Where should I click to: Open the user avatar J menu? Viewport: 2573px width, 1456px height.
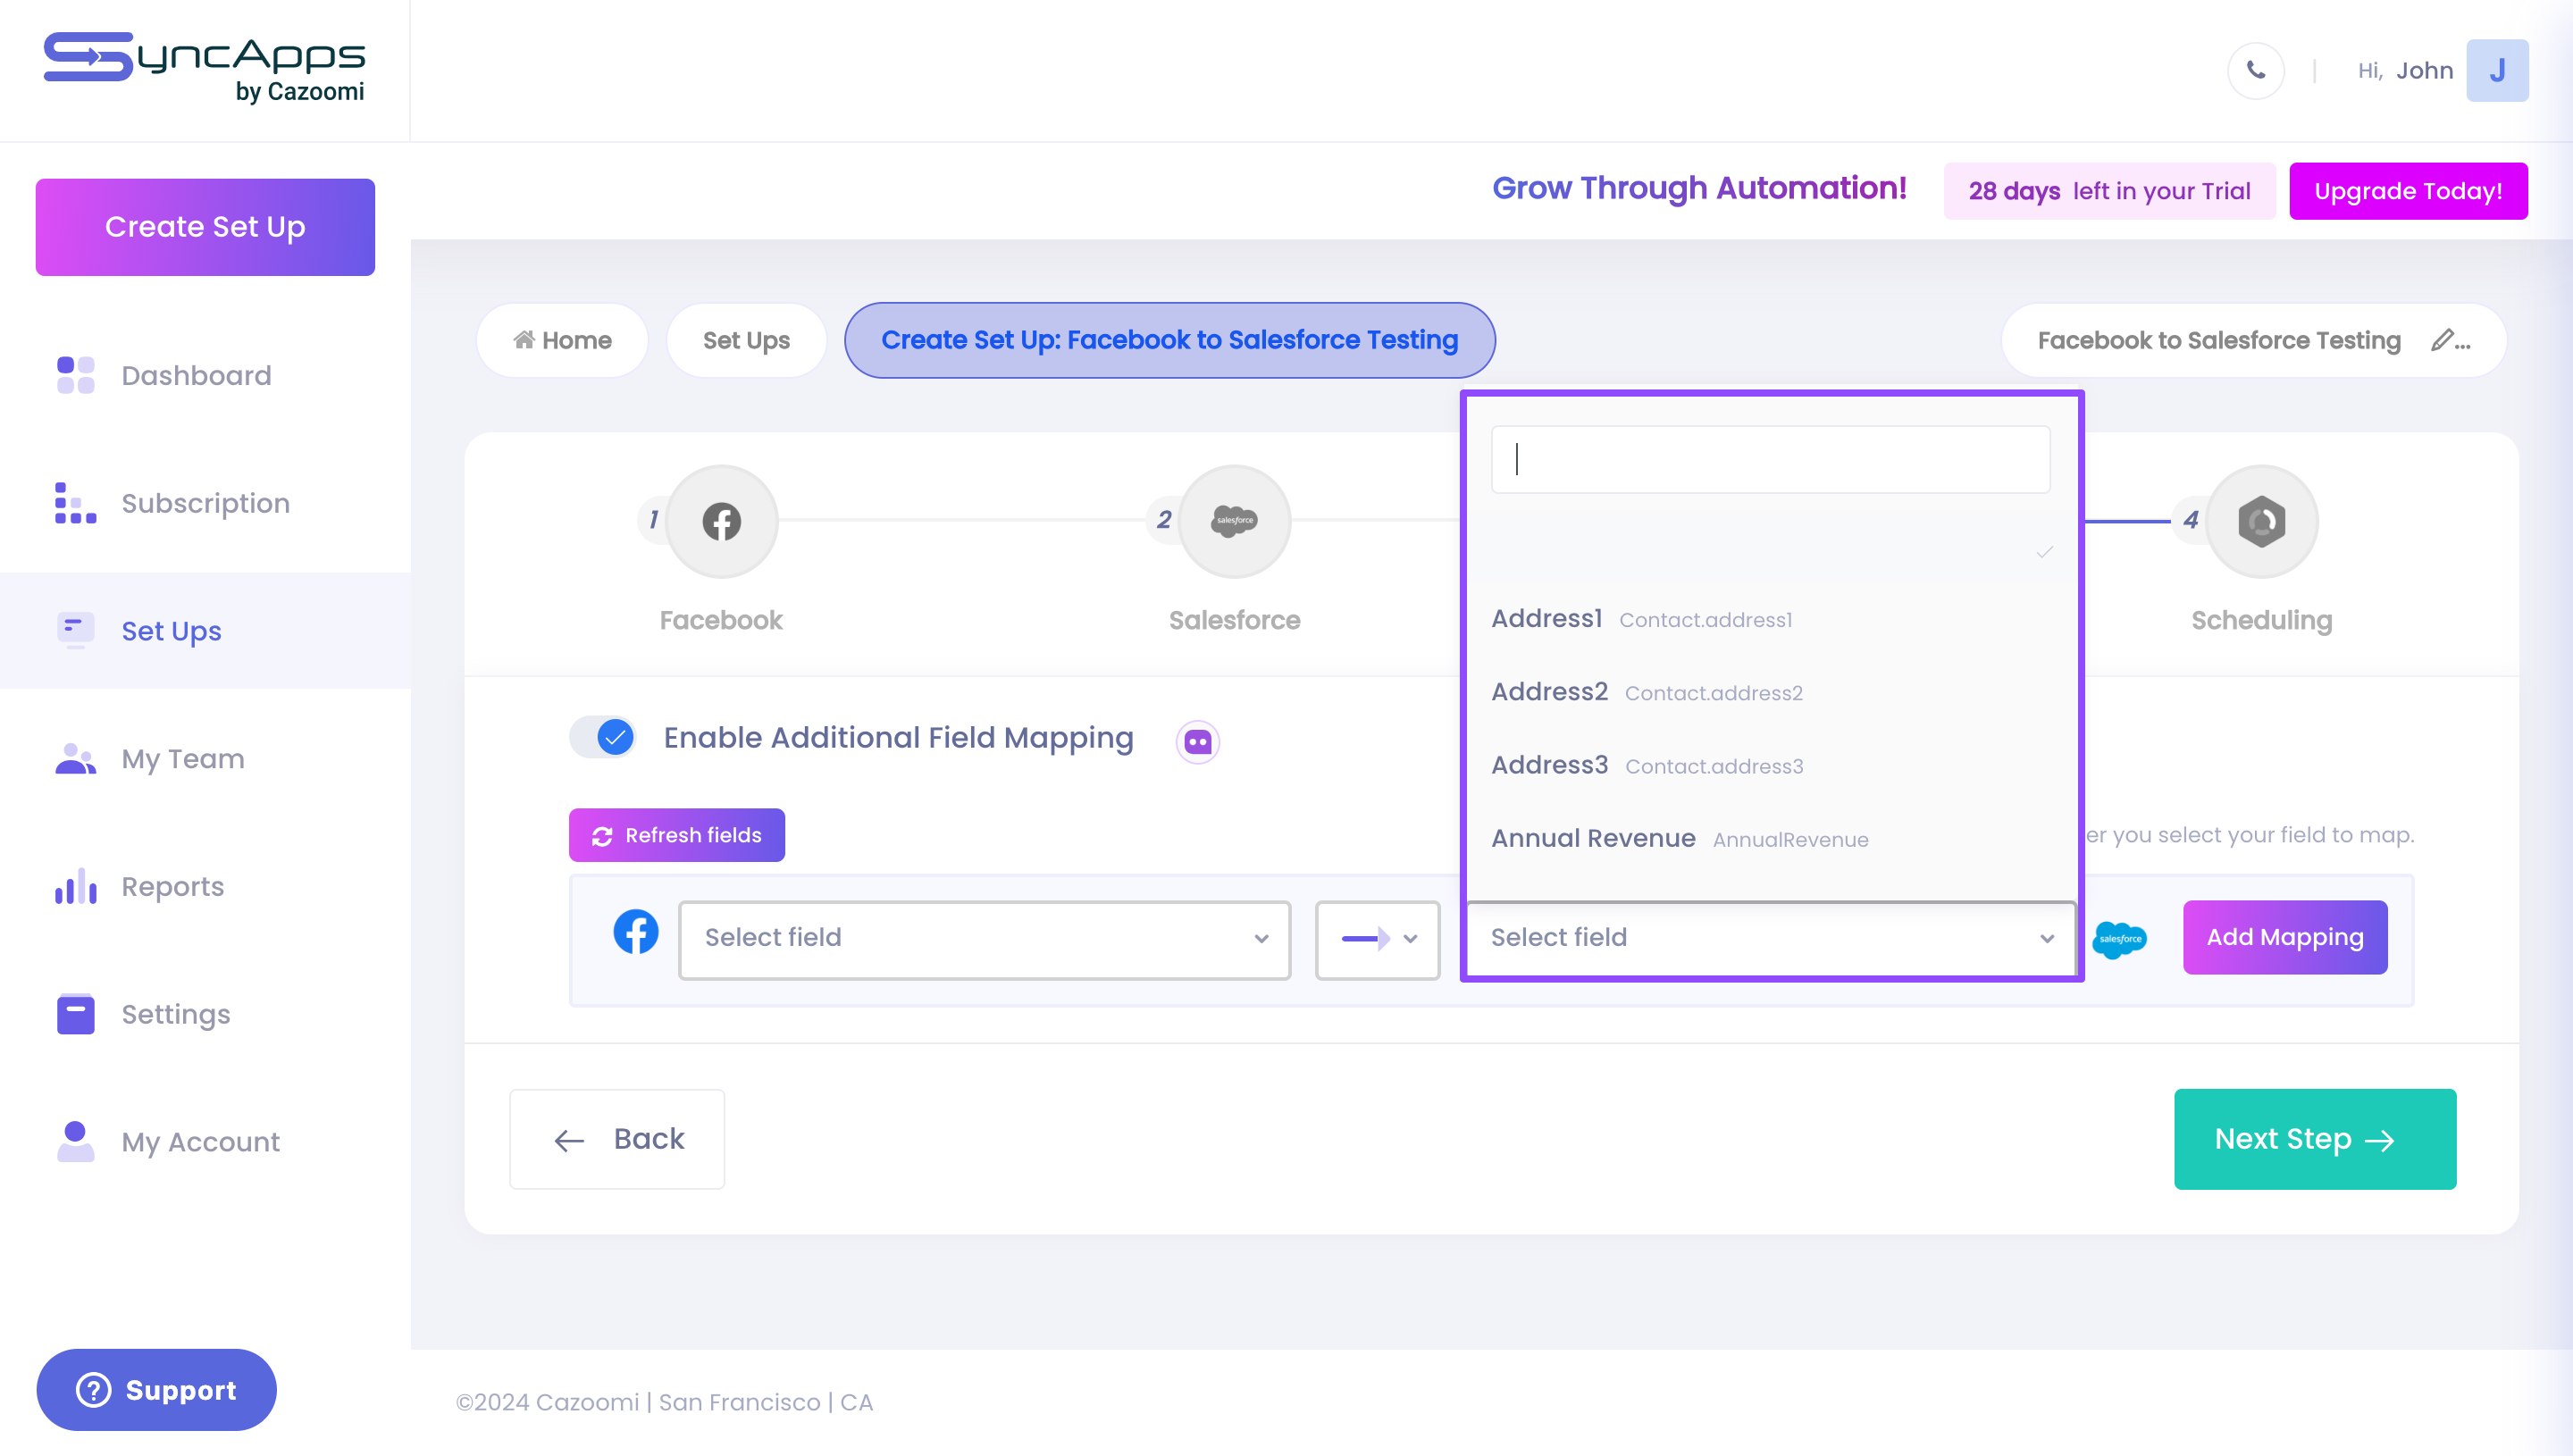2496,70
